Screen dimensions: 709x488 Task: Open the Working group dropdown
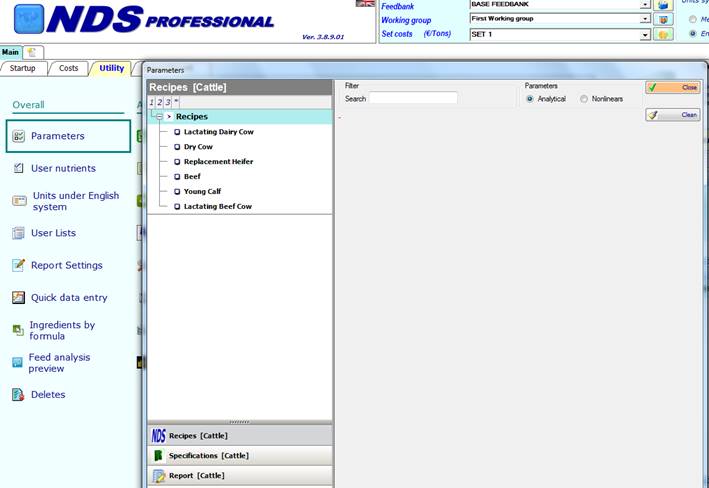645,19
